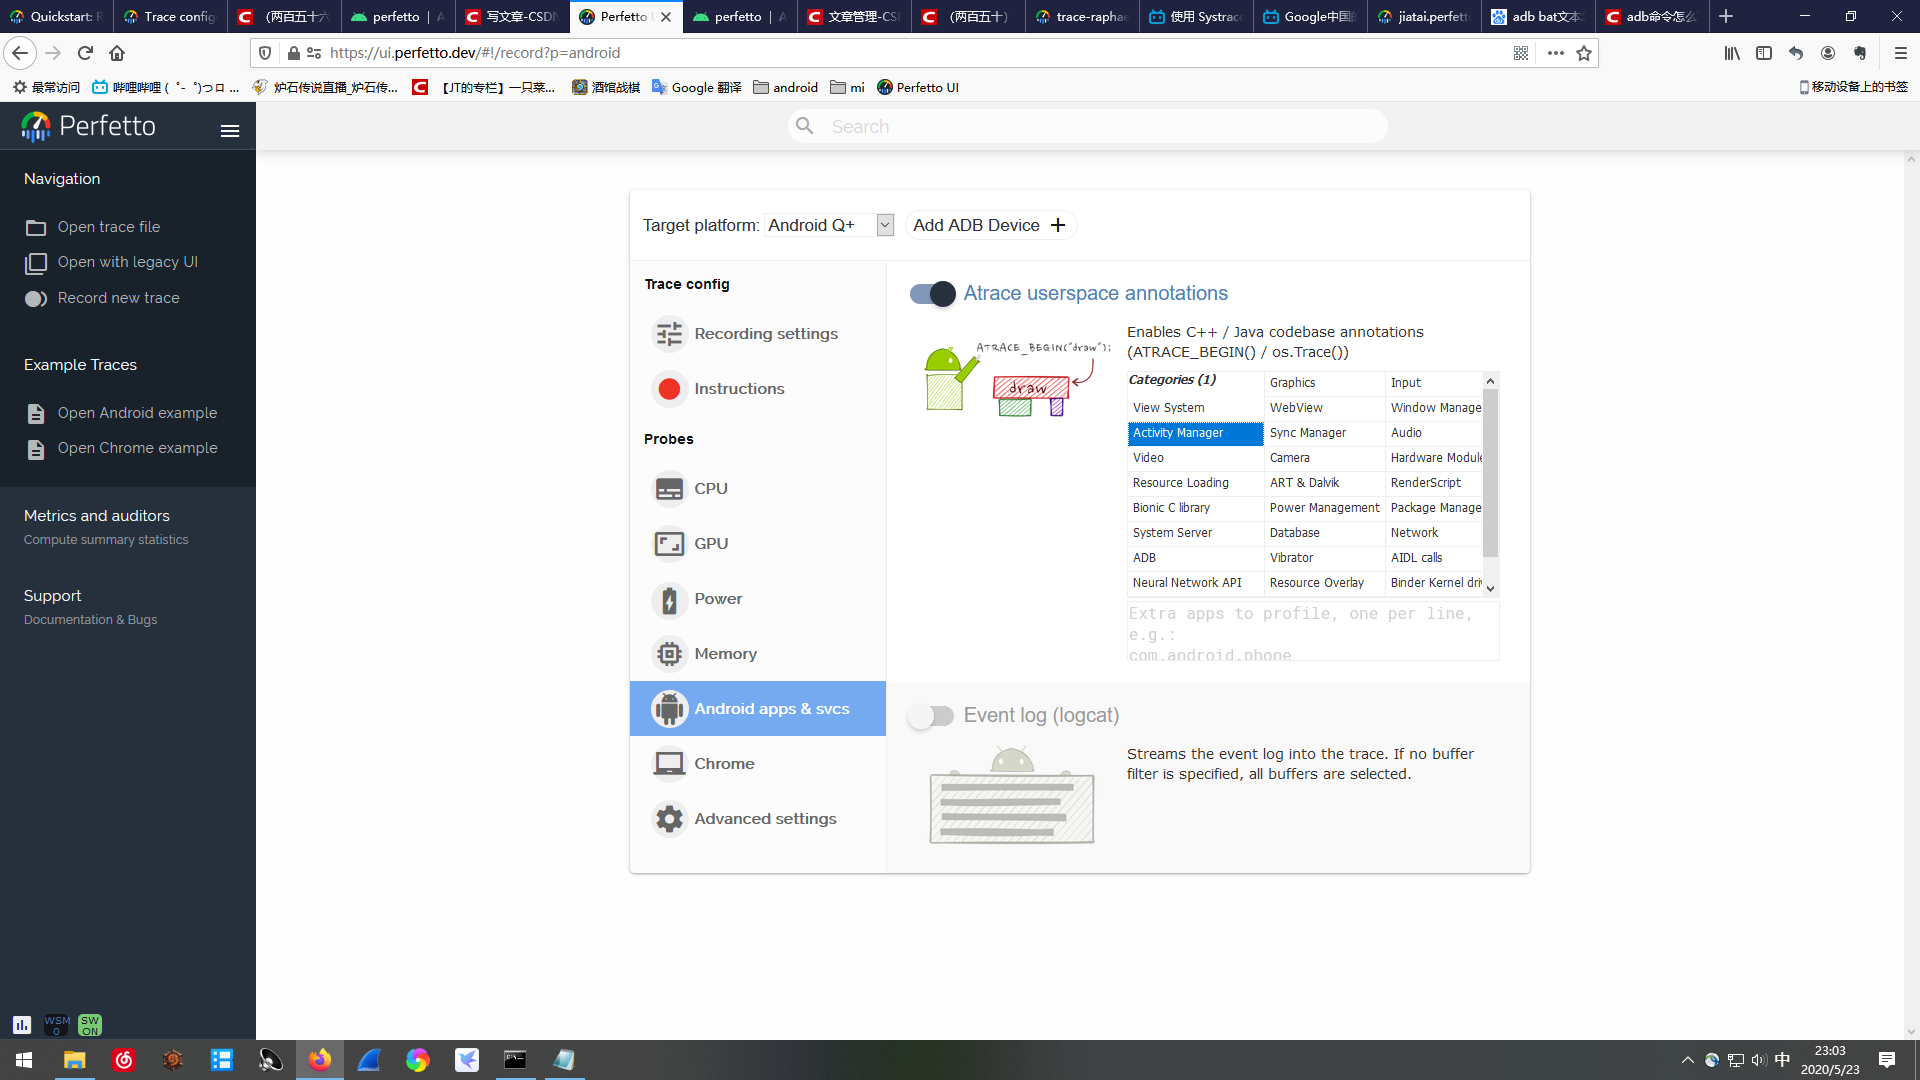Open Advanced settings gear section
Image resolution: width=1920 pixels, height=1080 pixels.
tap(764, 819)
